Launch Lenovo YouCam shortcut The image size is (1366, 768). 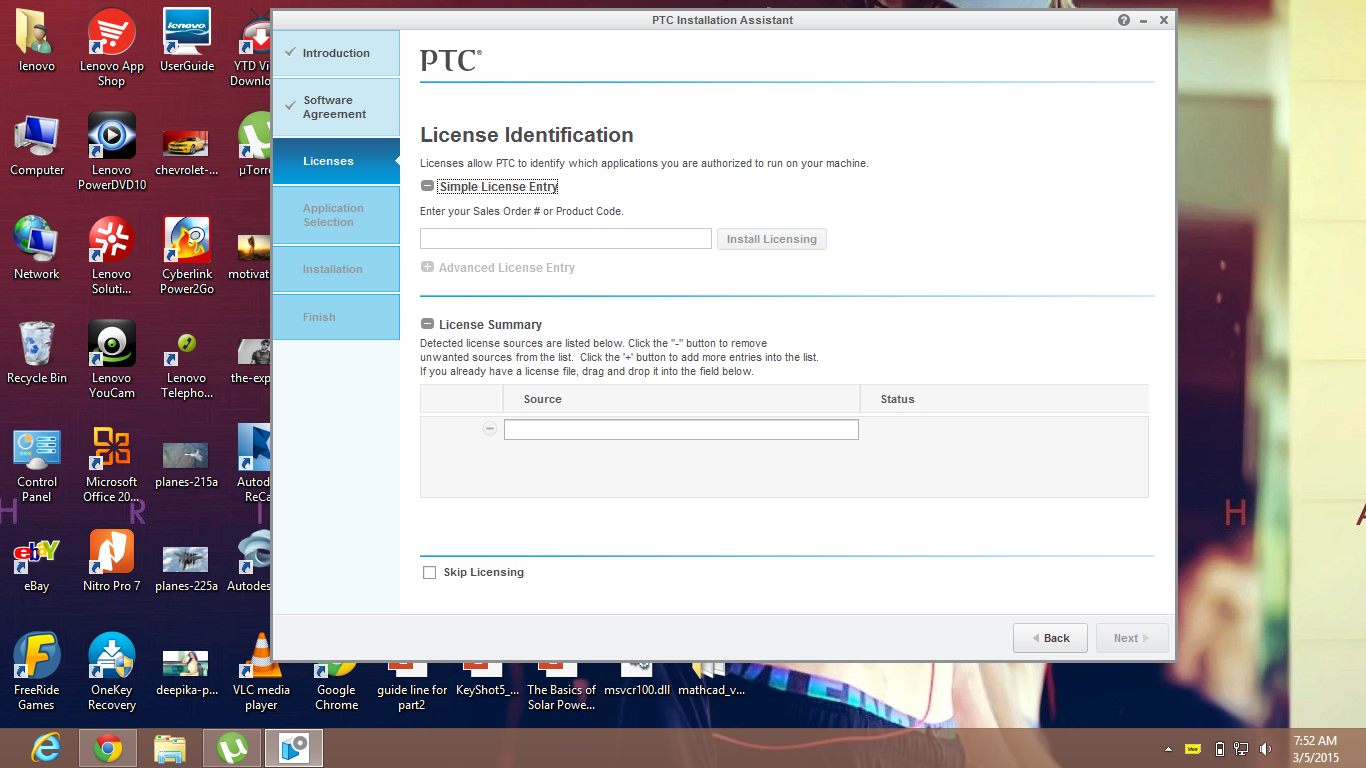pos(112,359)
